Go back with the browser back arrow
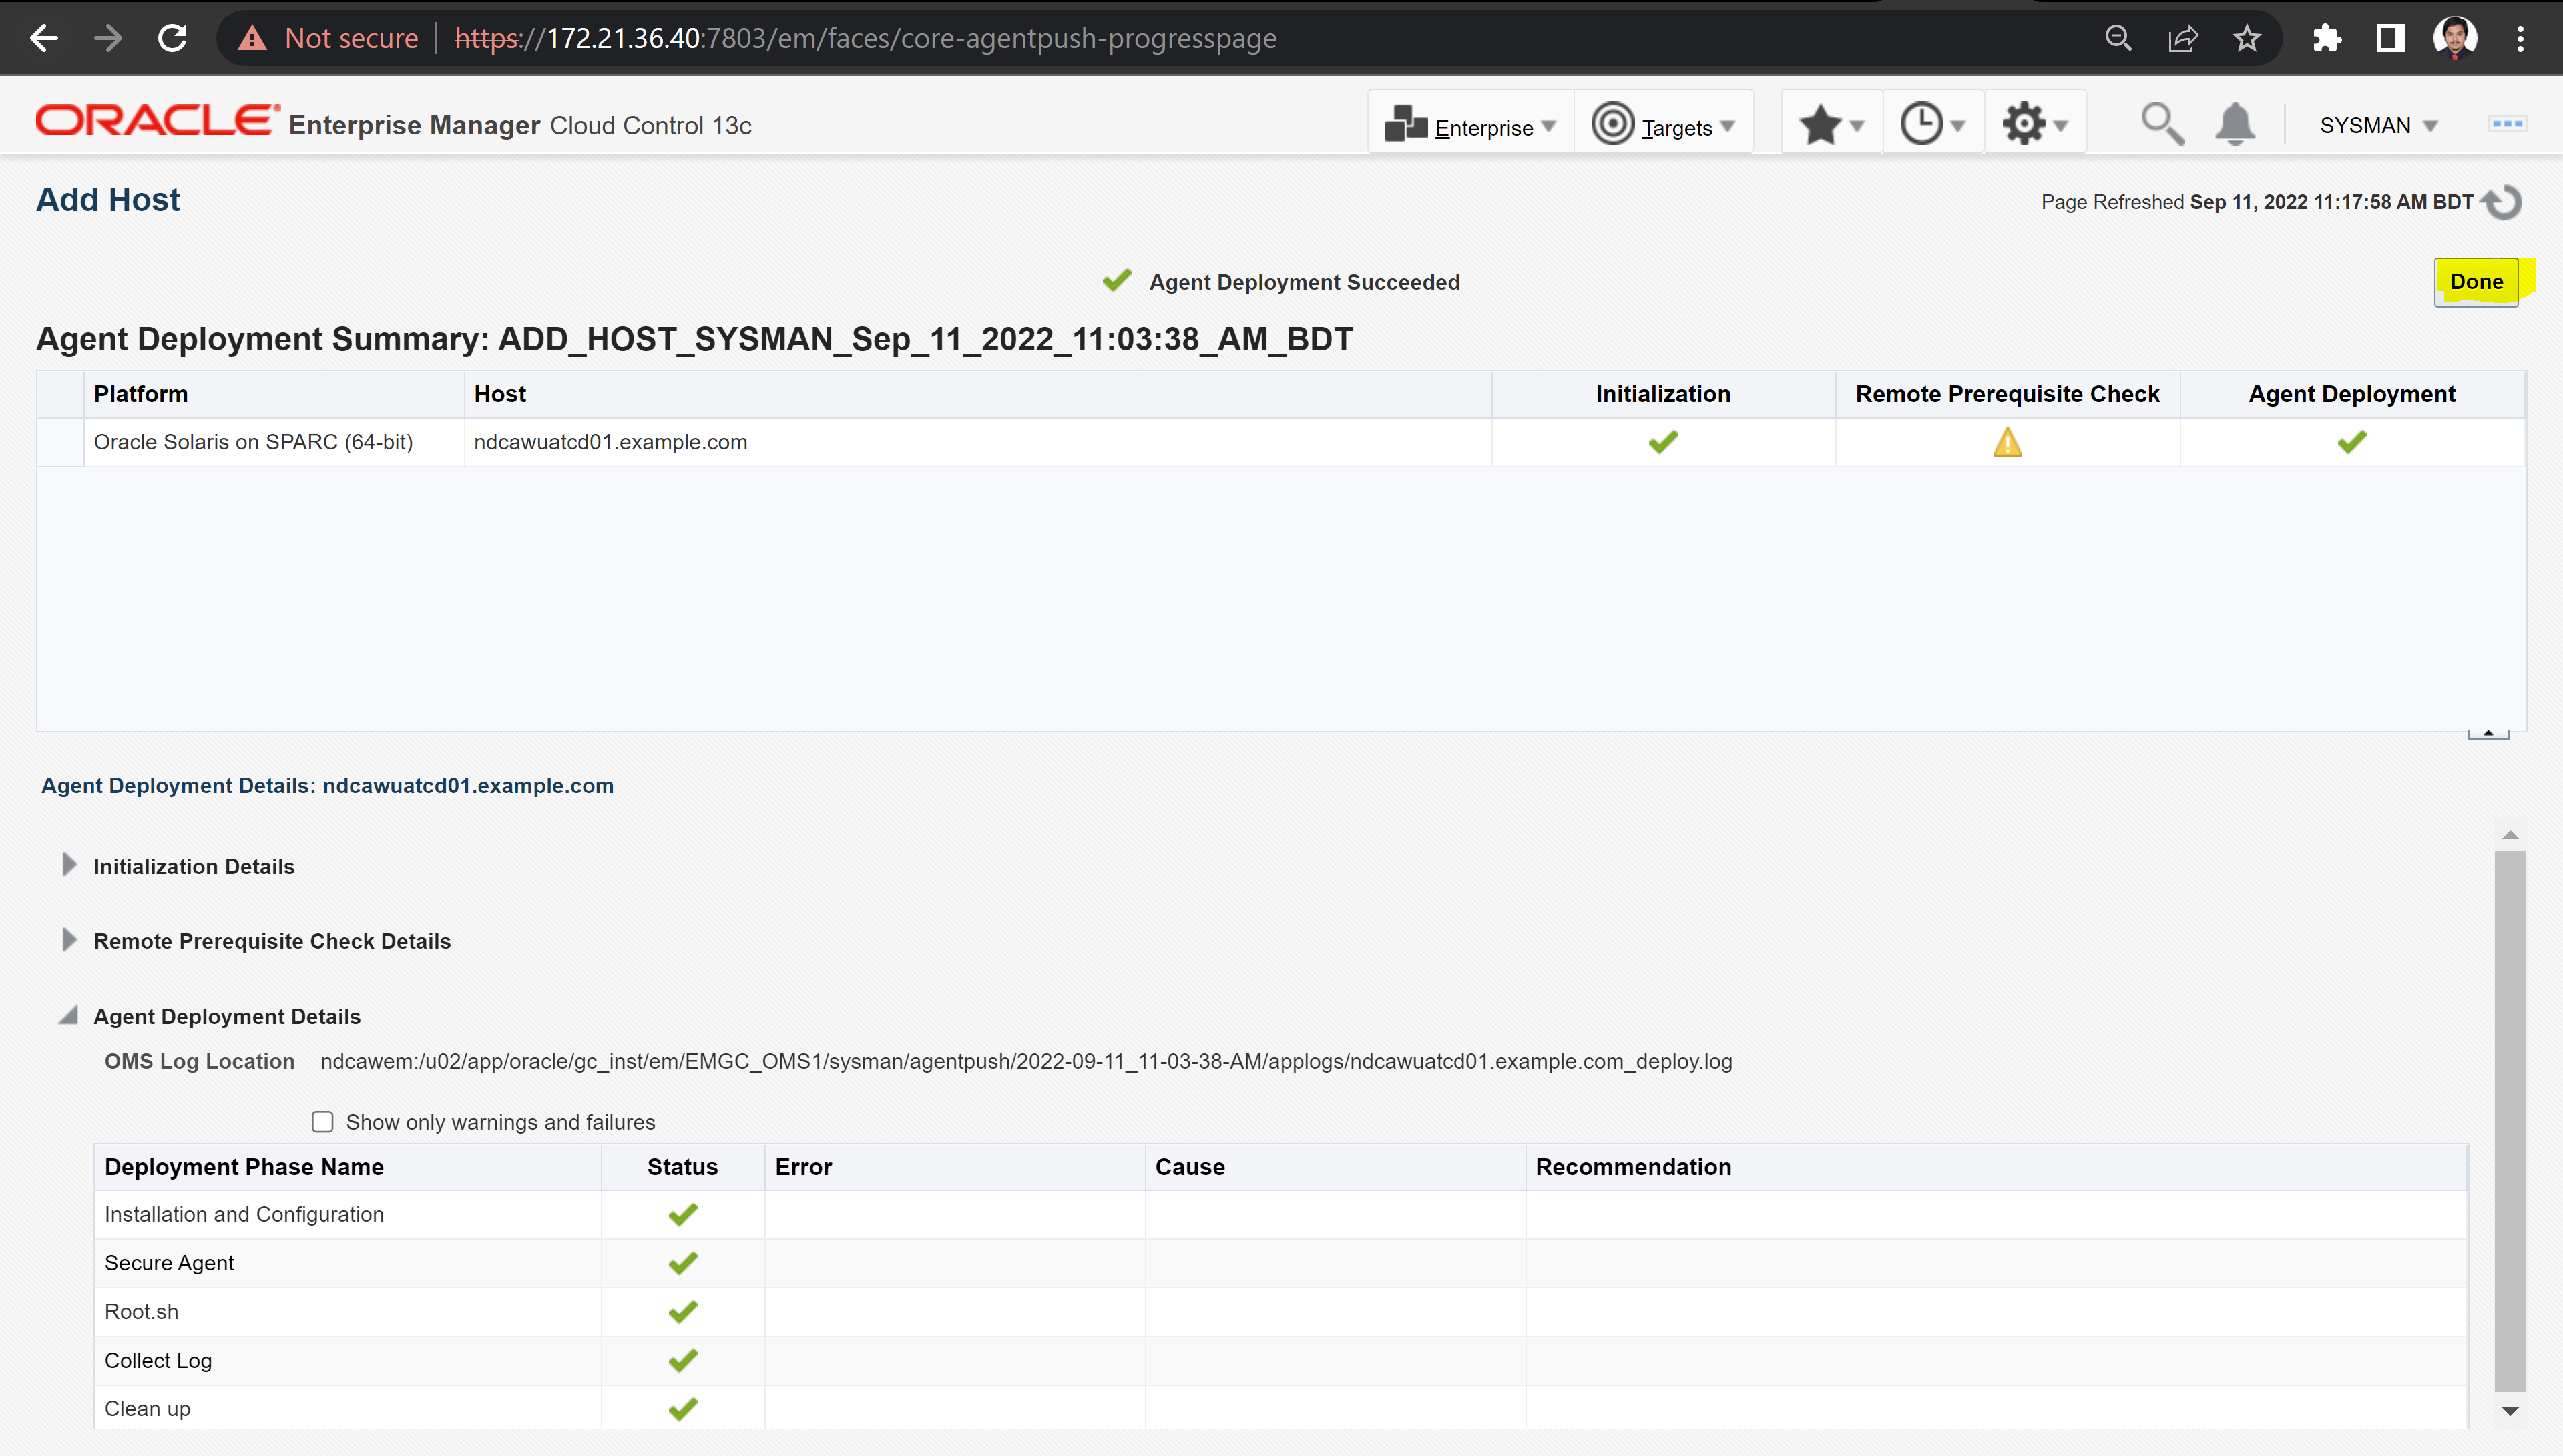This screenshot has height=1456, width=2563. tap(44, 38)
